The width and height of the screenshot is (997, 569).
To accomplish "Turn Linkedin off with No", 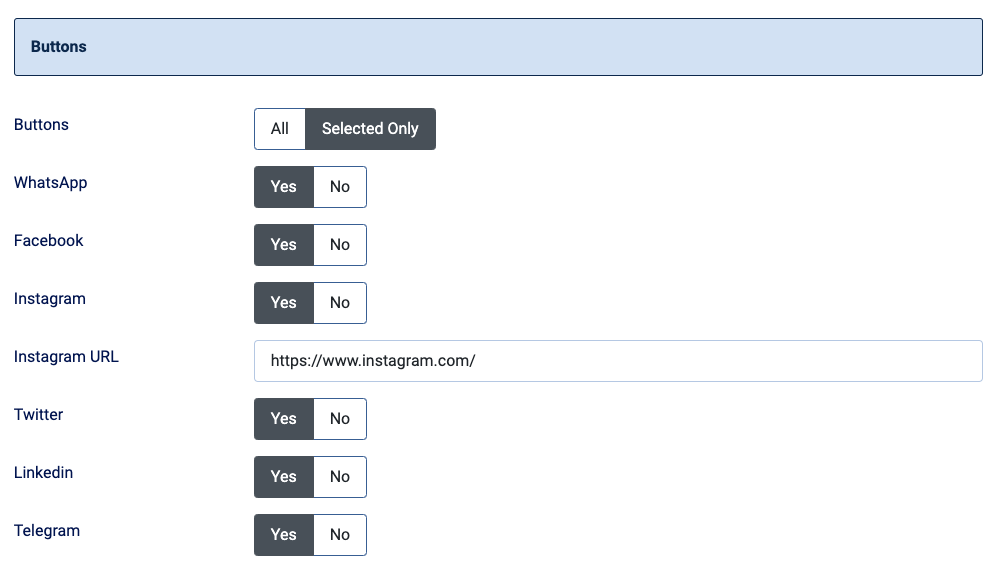I will (x=340, y=477).
